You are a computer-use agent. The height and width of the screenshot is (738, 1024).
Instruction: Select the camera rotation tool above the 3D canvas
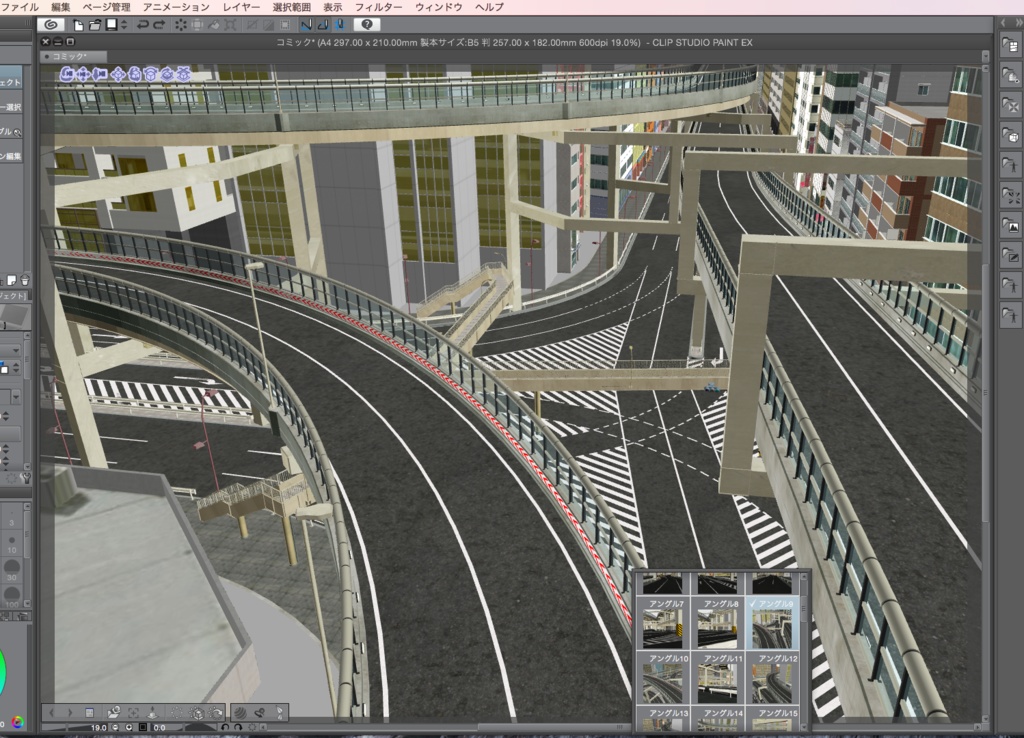tap(67, 76)
